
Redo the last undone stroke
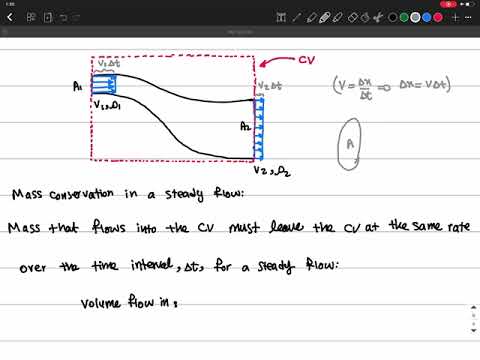coord(76,17)
